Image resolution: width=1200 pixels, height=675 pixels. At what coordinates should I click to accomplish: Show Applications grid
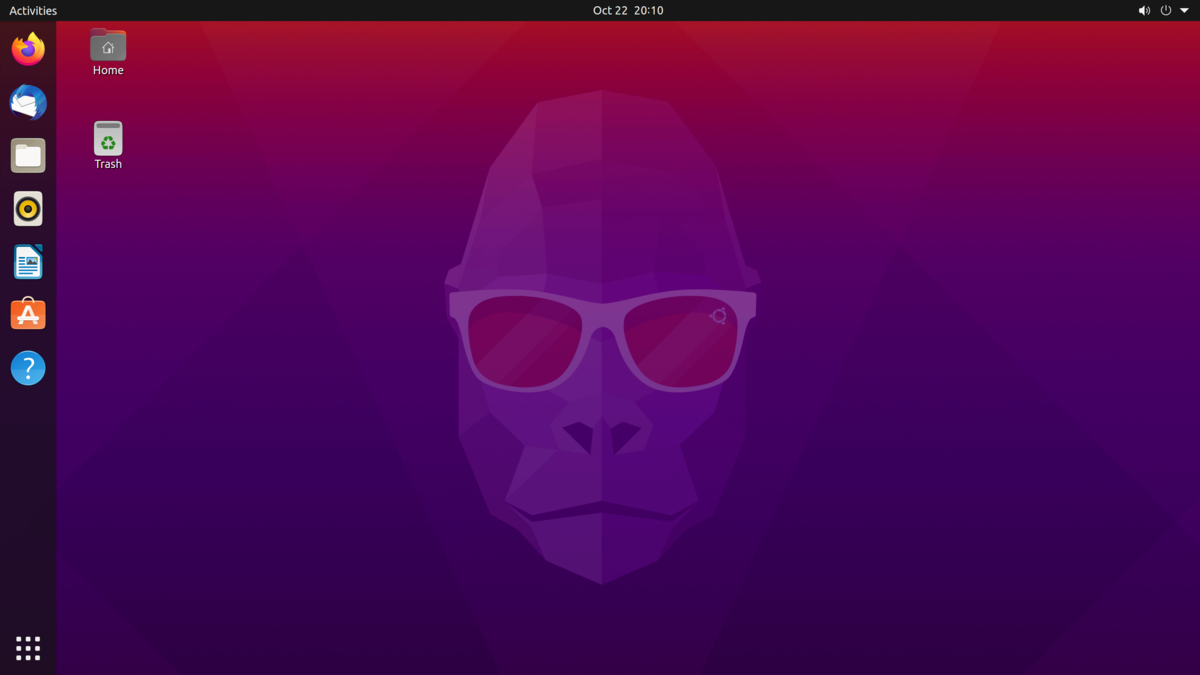(28, 648)
